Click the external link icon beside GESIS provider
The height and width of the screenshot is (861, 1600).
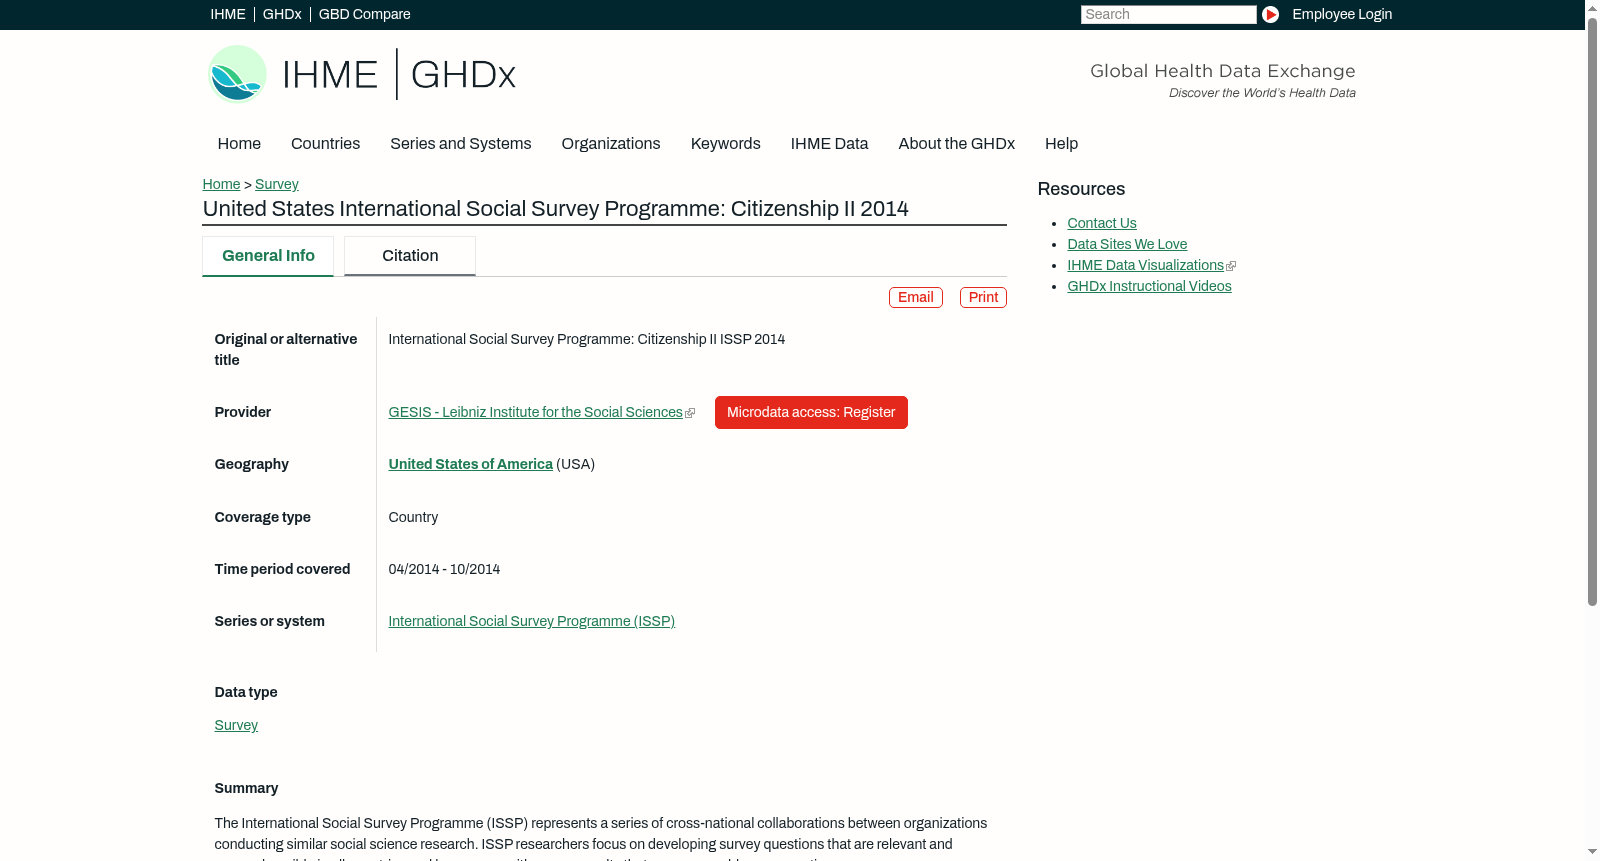[690, 413]
